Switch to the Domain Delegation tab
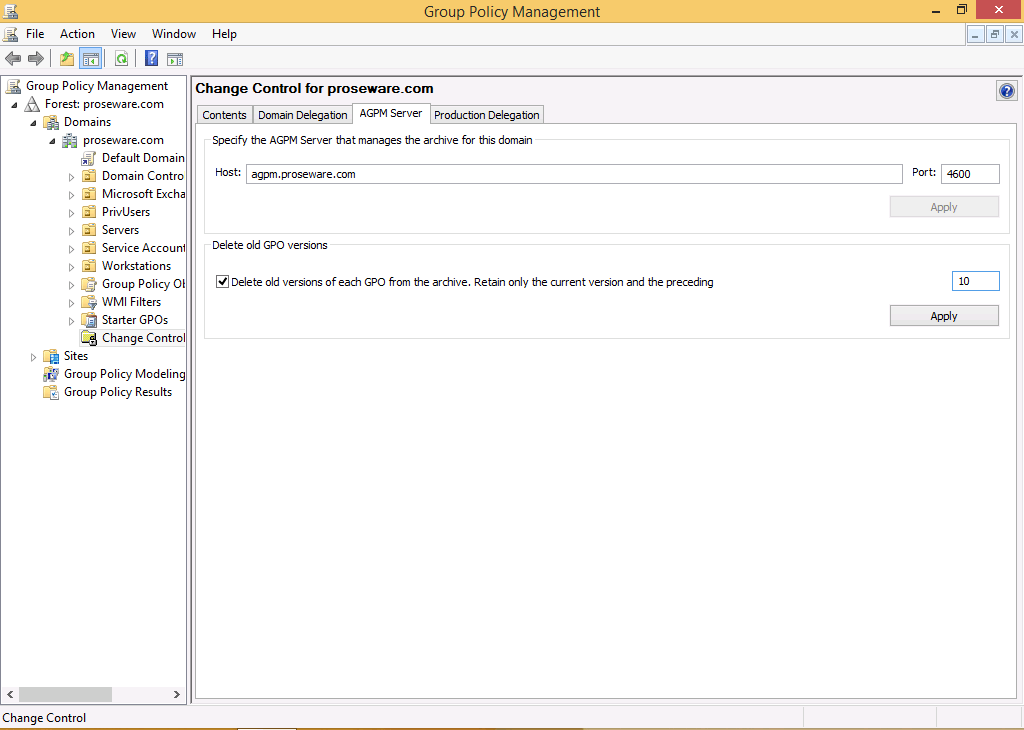1024x730 pixels. click(302, 115)
